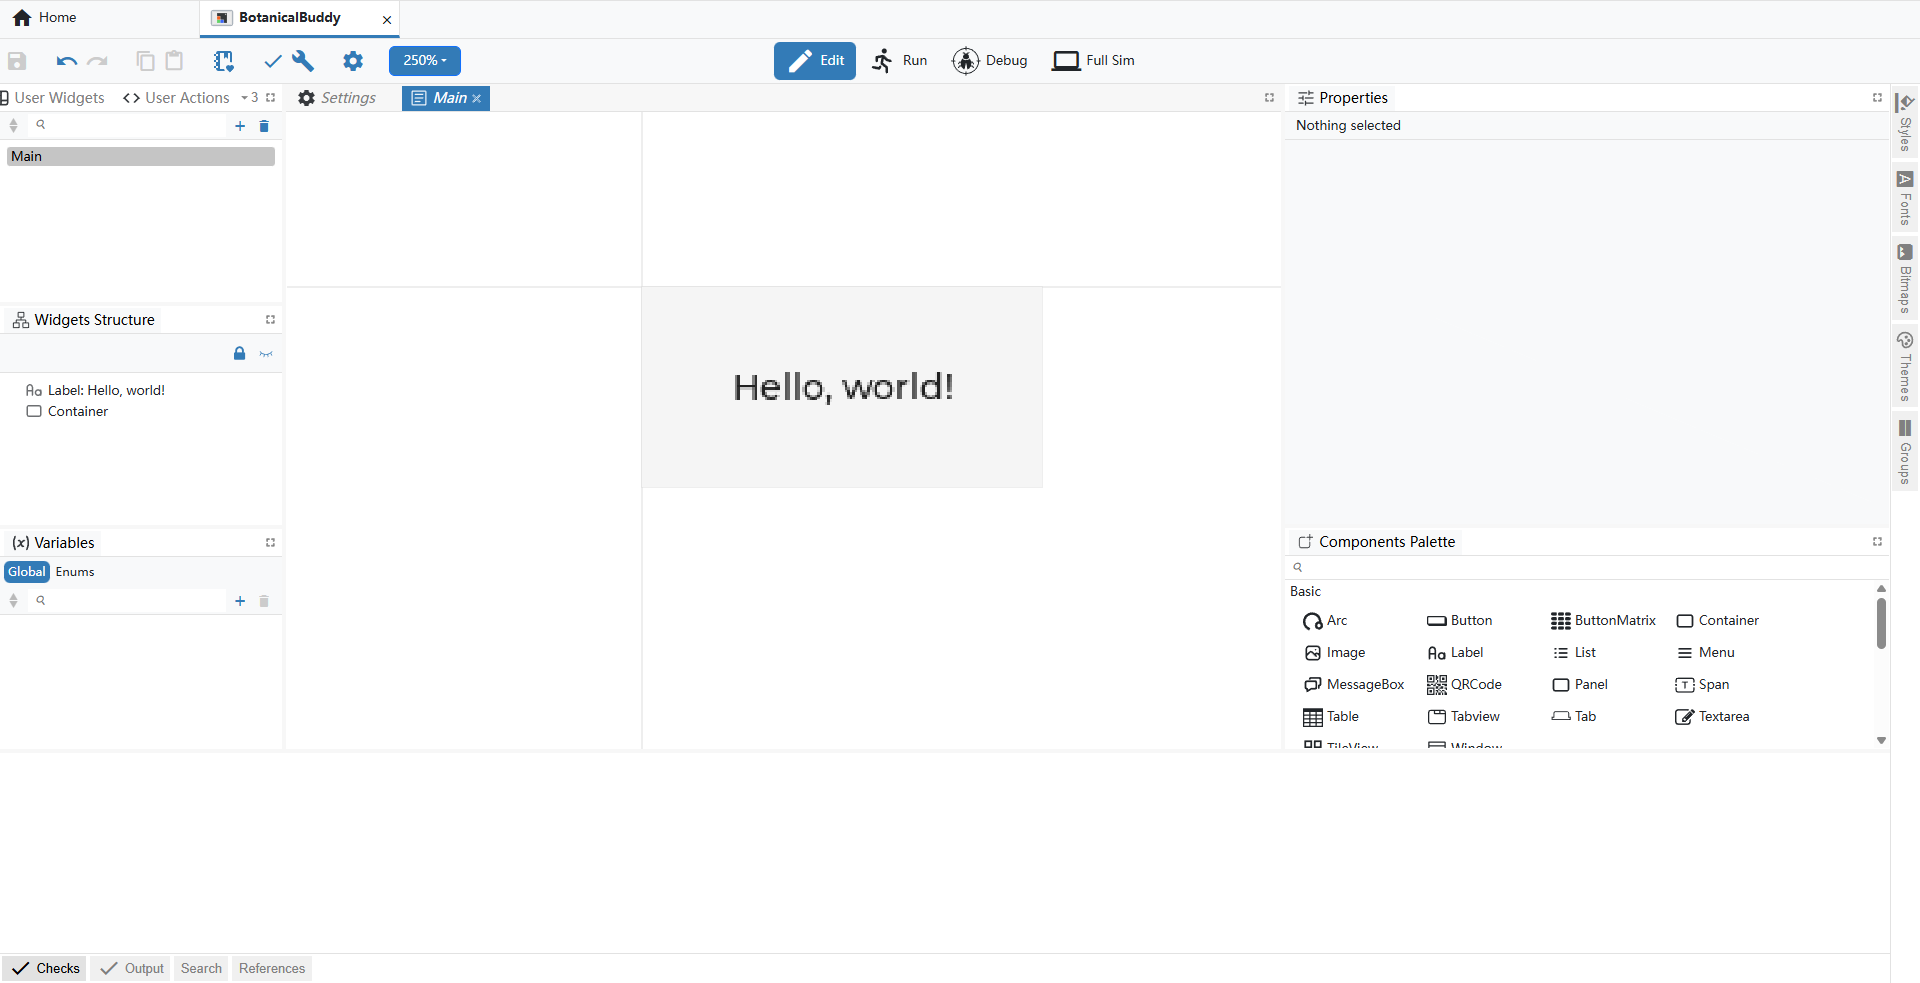Open project settings gear in toolbar
Image resolution: width=1920 pixels, height=983 pixels.
click(x=353, y=61)
